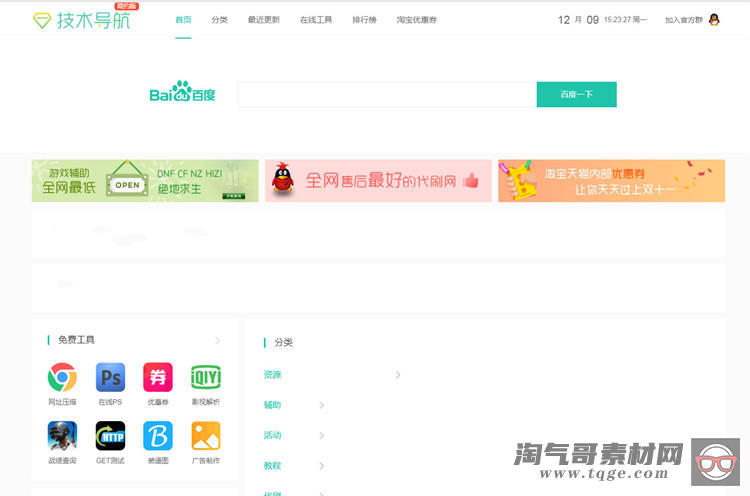Image resolution: width=750 pixels, height=496 pixels.
Task: Expand the 资源 category chevron
Action: (x=398, y=375)
